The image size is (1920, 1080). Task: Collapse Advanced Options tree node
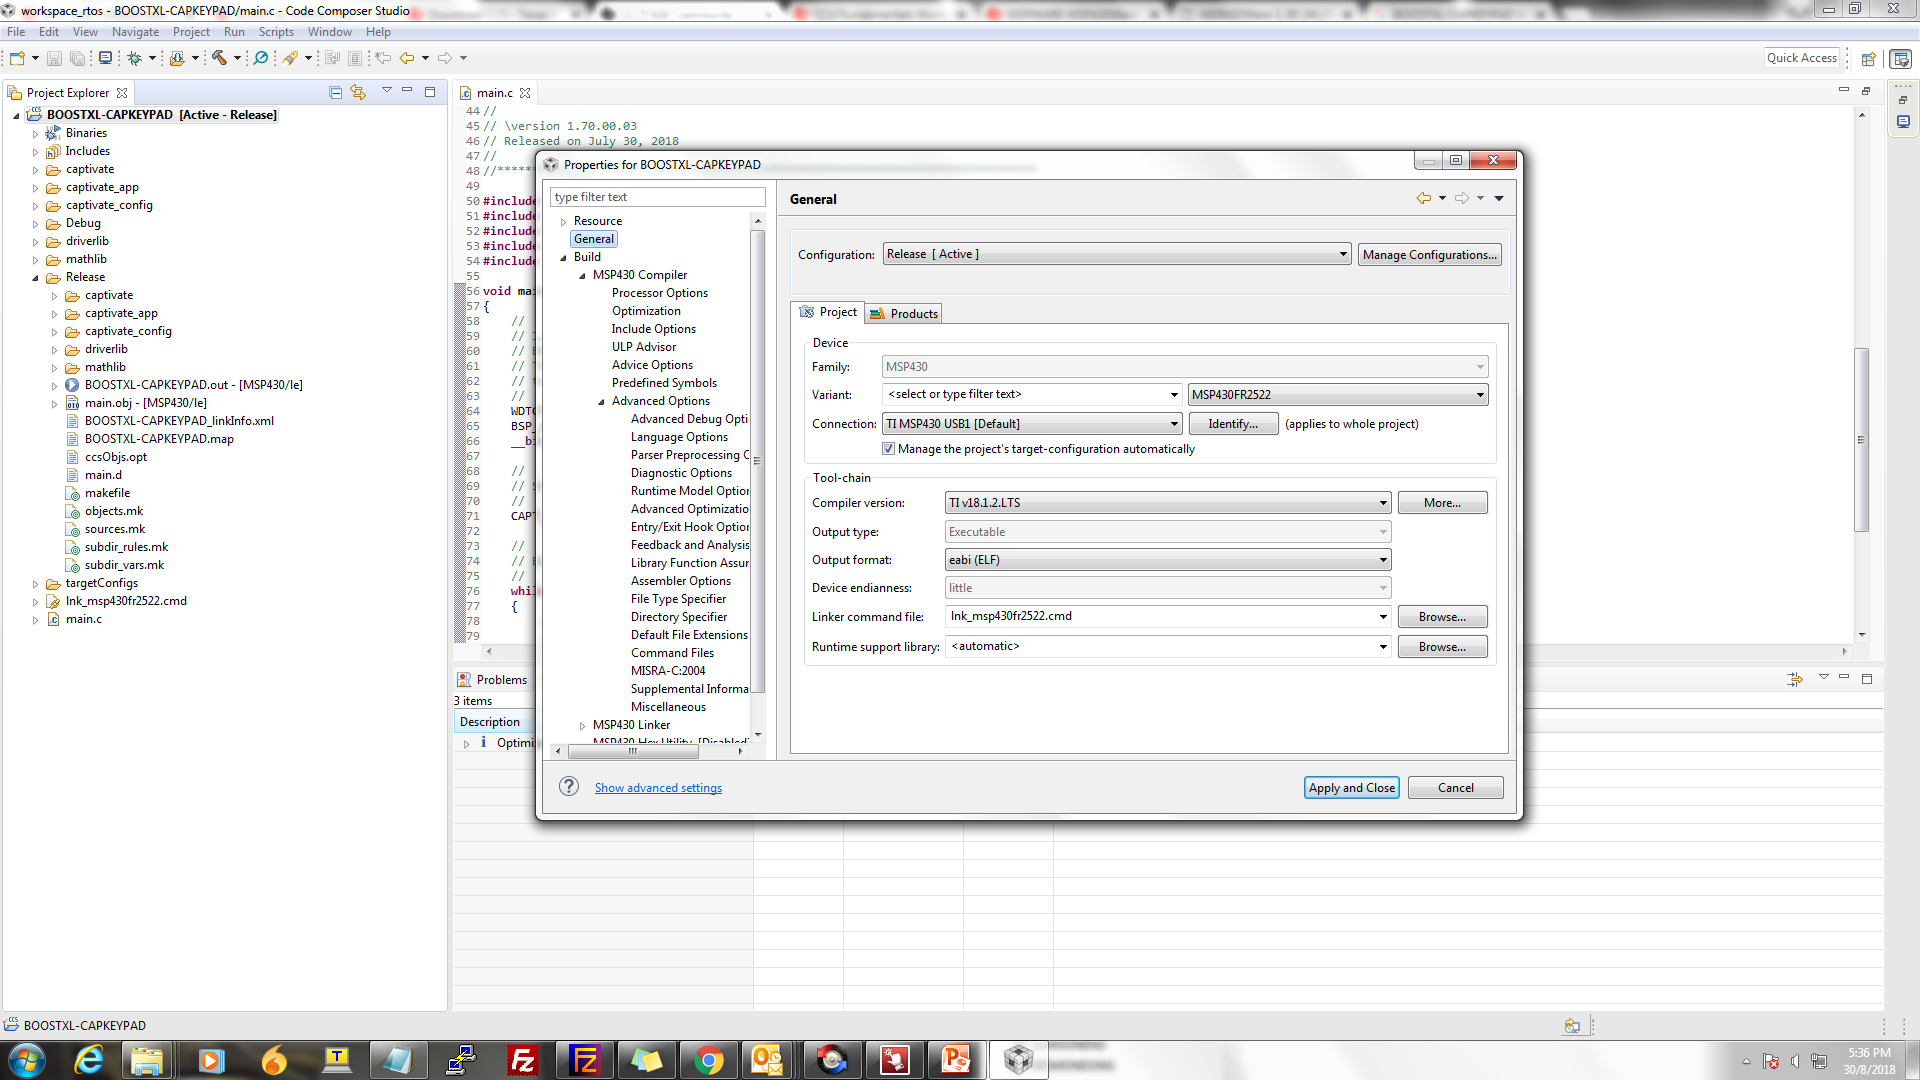coord(601,402)
